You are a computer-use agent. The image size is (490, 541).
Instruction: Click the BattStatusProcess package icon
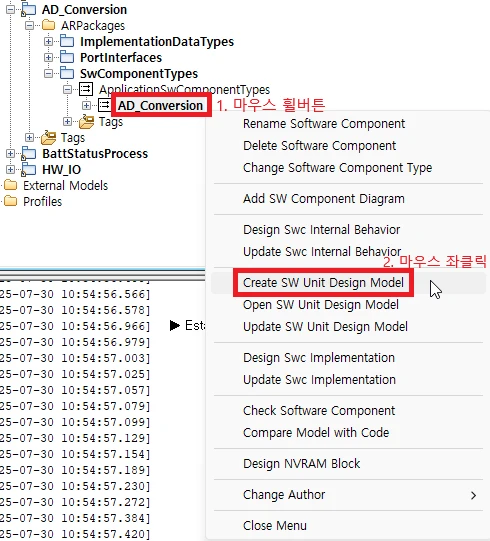click(x=29, y=154)
